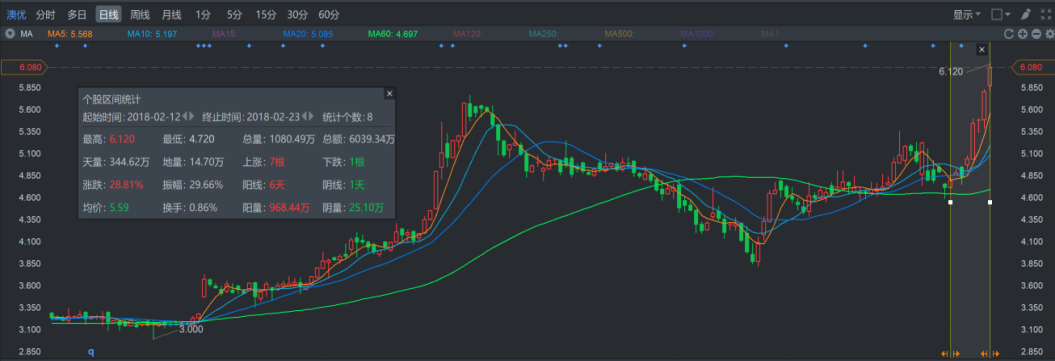Viewport: 1055px width, 361px height.
Task: Open the 显示 dropdown menu
Action: 967,14
